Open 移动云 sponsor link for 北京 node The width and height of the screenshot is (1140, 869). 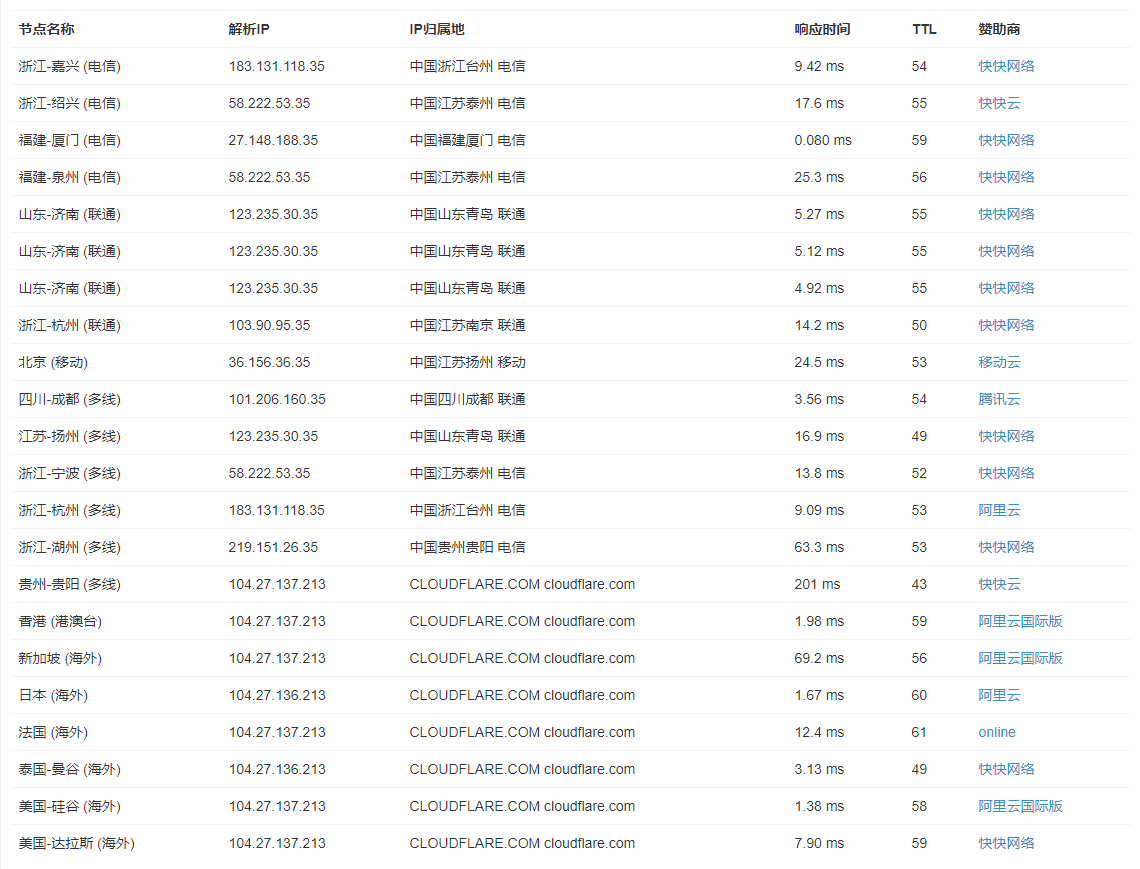click(999, 362)
